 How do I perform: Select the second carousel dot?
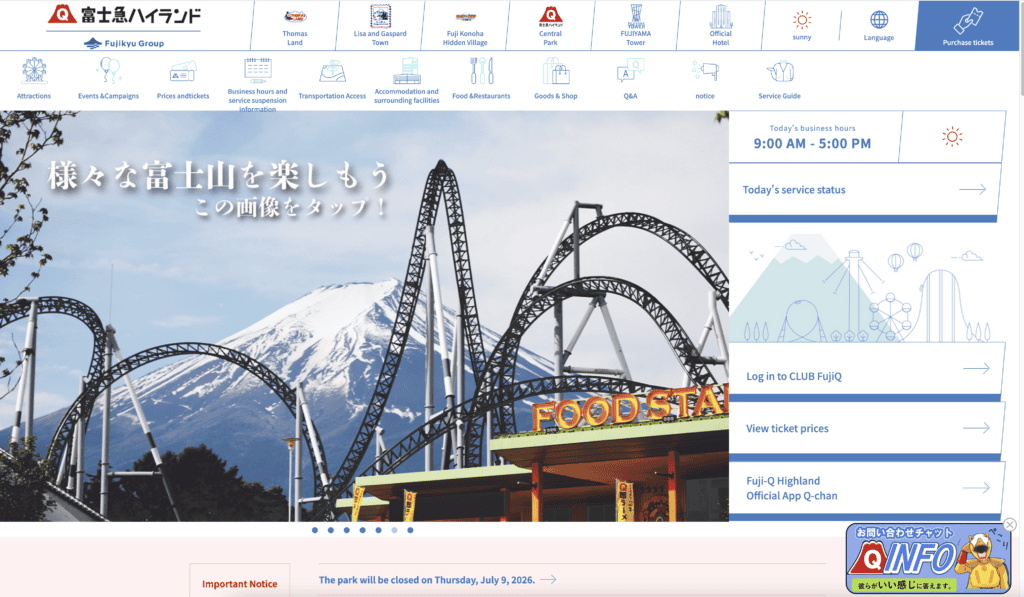[330, 530]
